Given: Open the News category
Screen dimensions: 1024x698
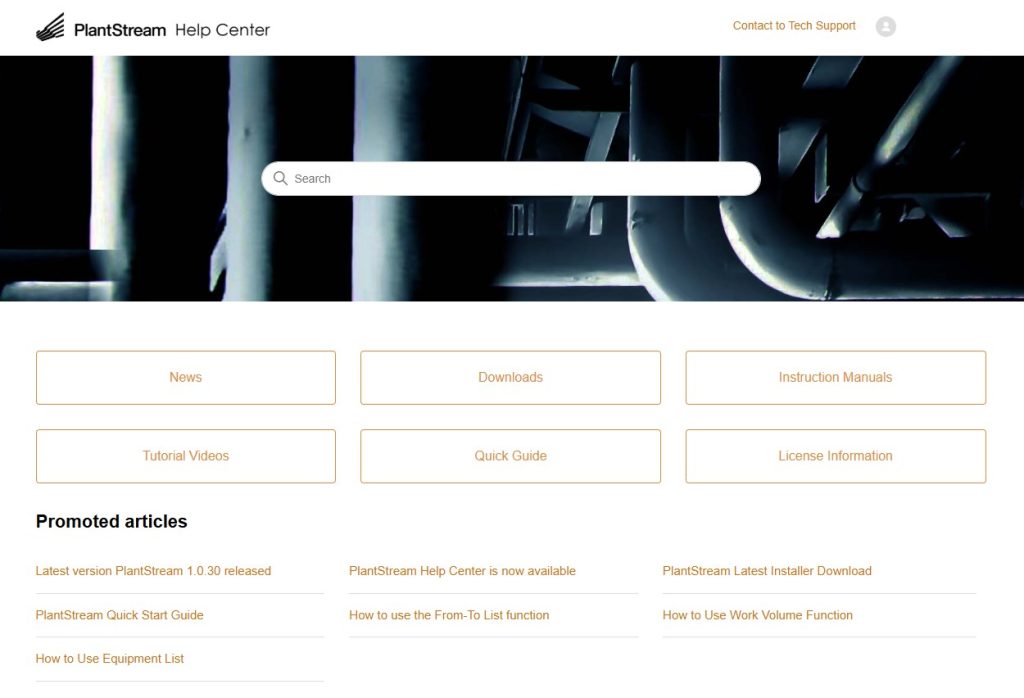Looking at the screenshot, I should 186,377.
